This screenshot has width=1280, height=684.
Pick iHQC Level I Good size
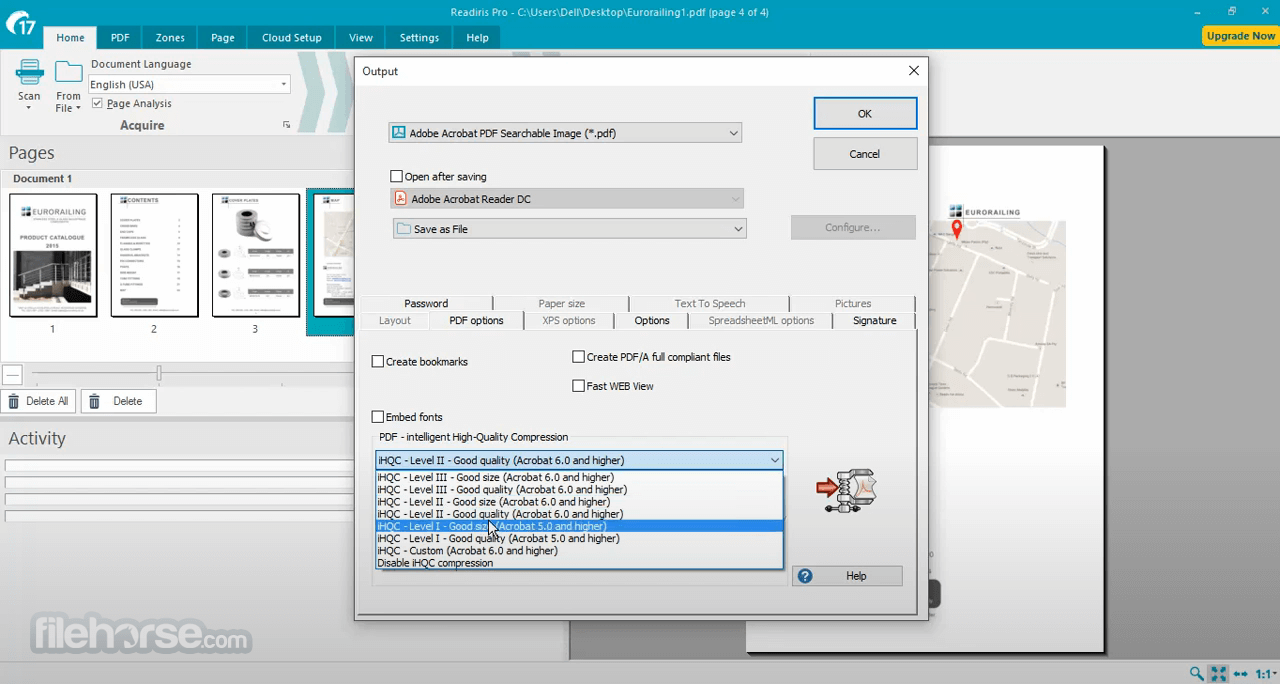(579, 526)
